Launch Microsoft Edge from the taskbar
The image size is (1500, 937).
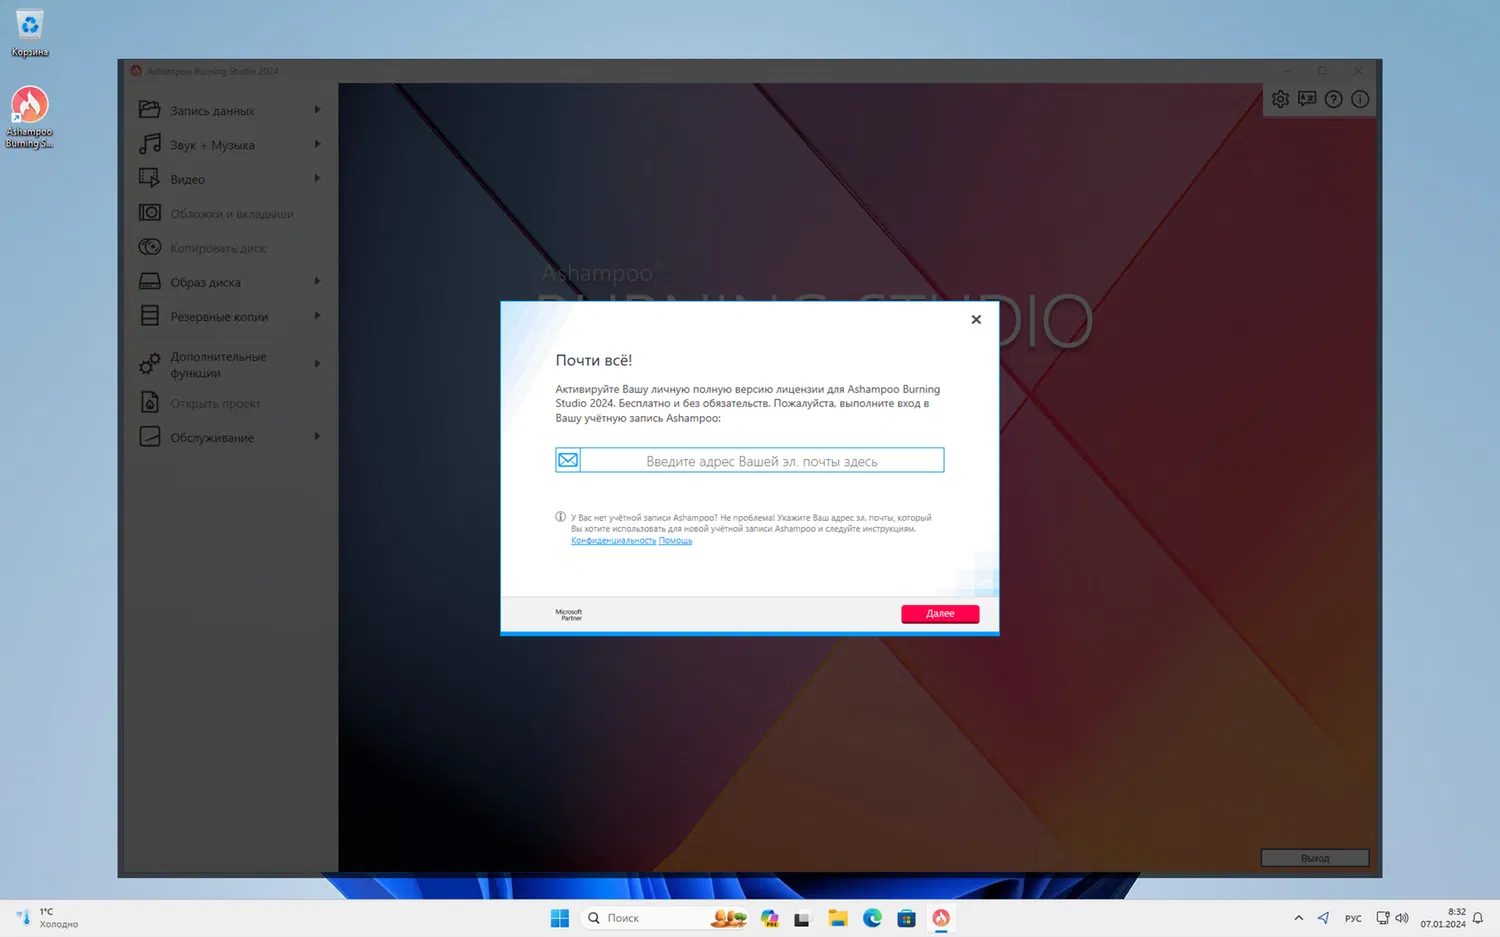872,918
